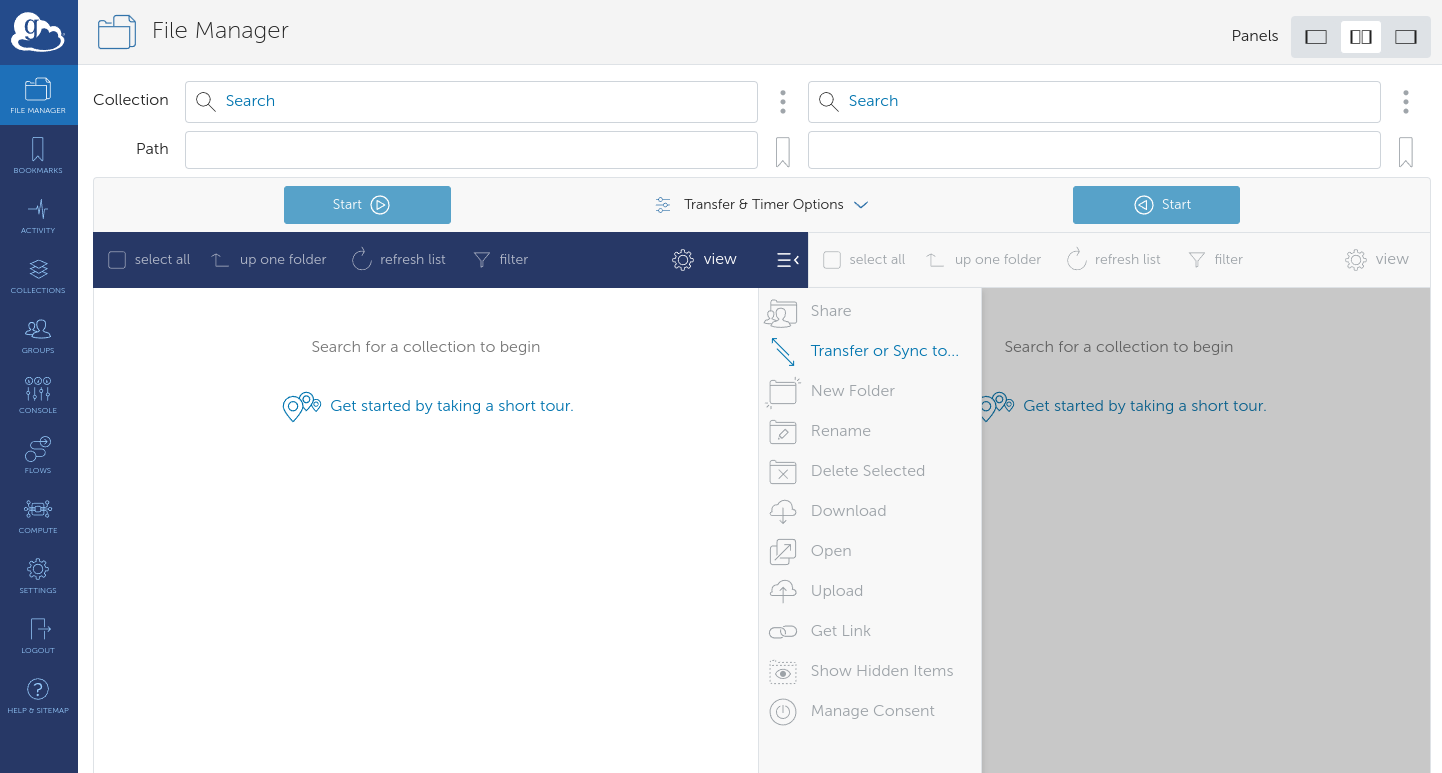Click the left Start transfer button
Viewport: 1442px width, 773px height.
(x=367, y=205)
